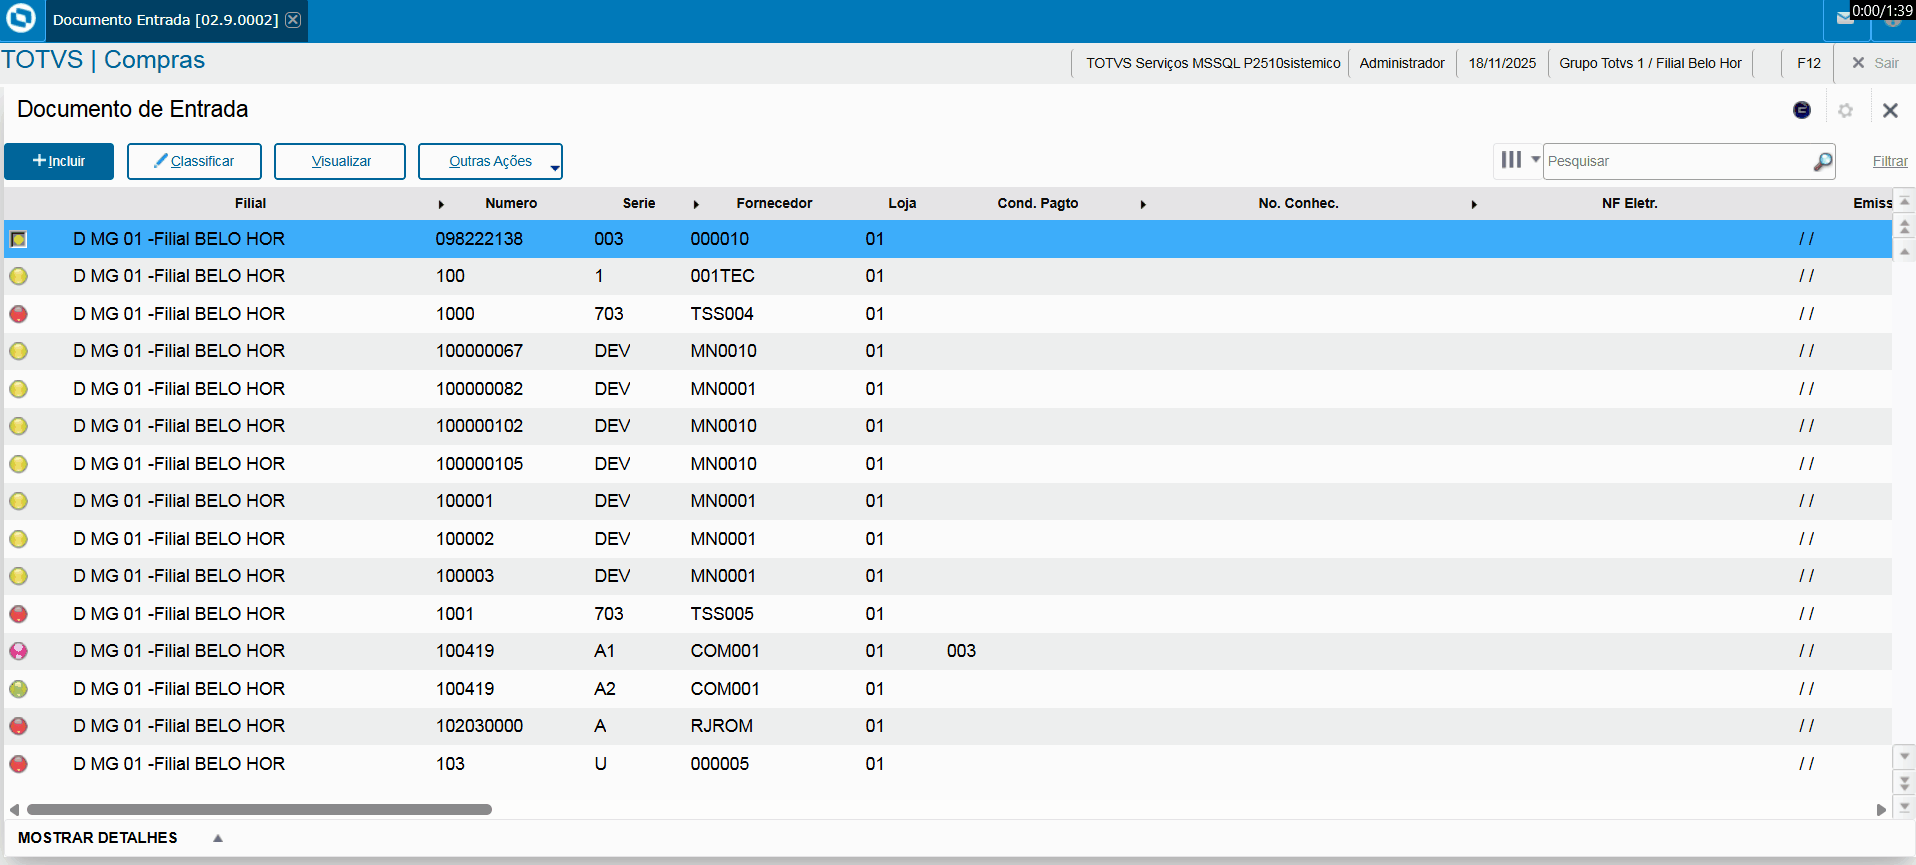This screenshot has height=865, width=1916.
Task: Sort by the Fornecedor column header
Action: click(x=774, y=203)
